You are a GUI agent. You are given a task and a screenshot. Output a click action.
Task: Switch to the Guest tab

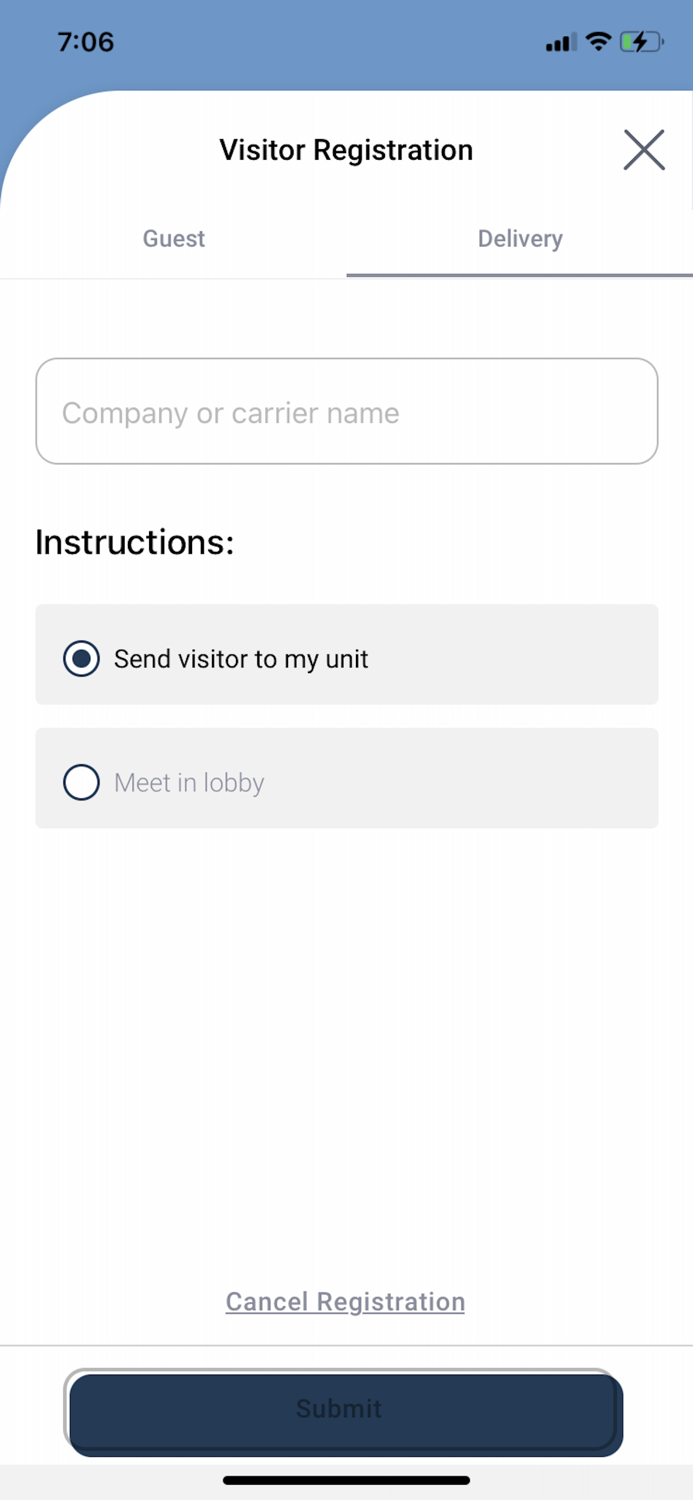pyautogui.click(x=174, y=238)
